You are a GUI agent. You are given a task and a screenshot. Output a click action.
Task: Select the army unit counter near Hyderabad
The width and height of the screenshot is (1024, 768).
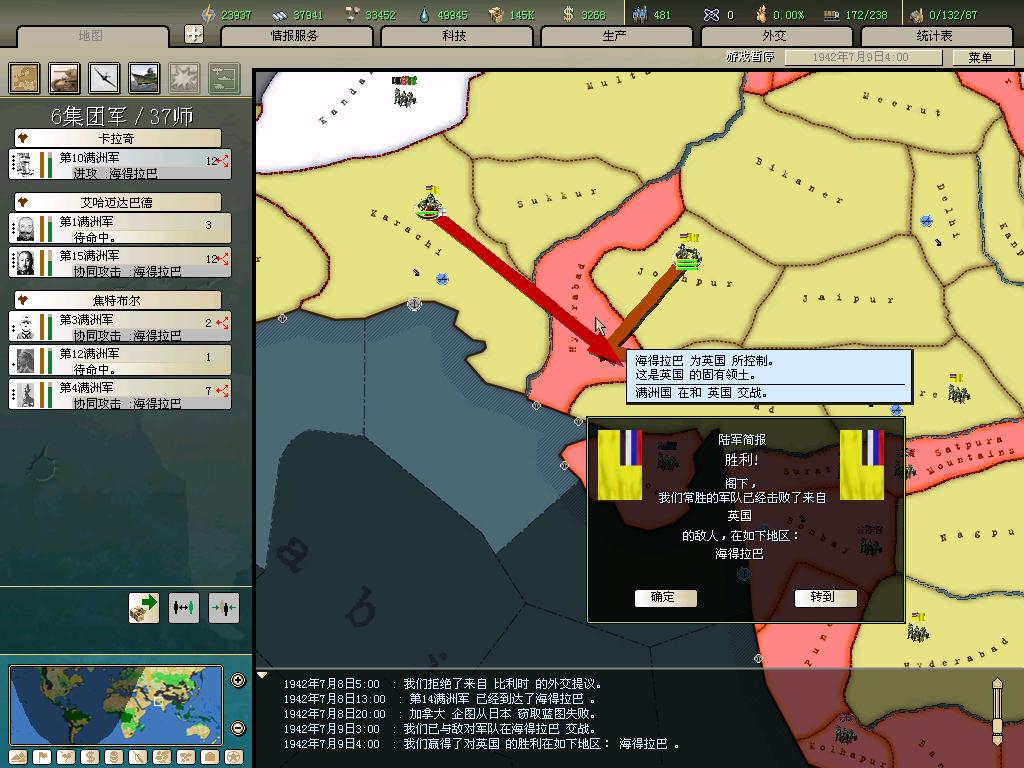[x=918, y=626]
